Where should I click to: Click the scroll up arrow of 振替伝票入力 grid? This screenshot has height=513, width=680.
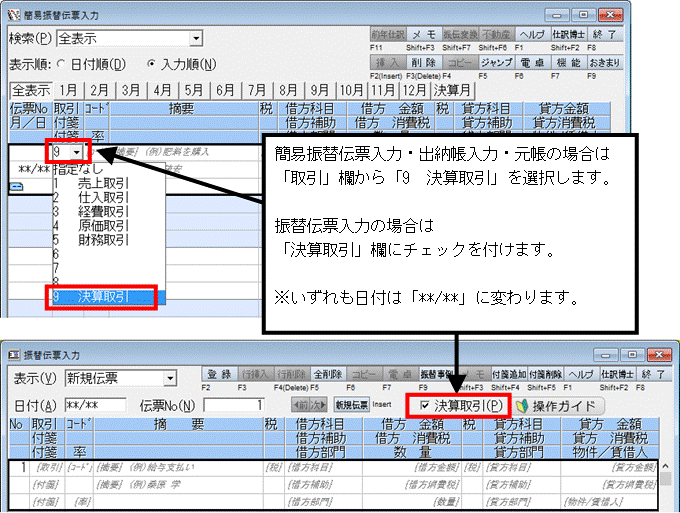[x=666, y=466]
